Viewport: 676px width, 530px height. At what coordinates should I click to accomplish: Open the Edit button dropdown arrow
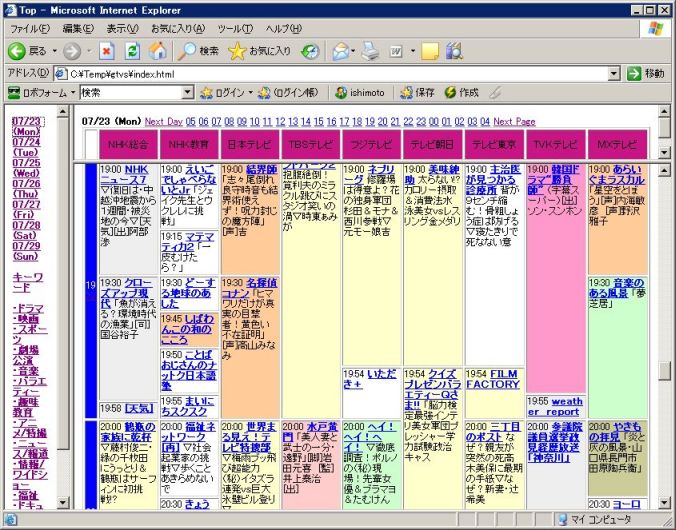point(412,51)
